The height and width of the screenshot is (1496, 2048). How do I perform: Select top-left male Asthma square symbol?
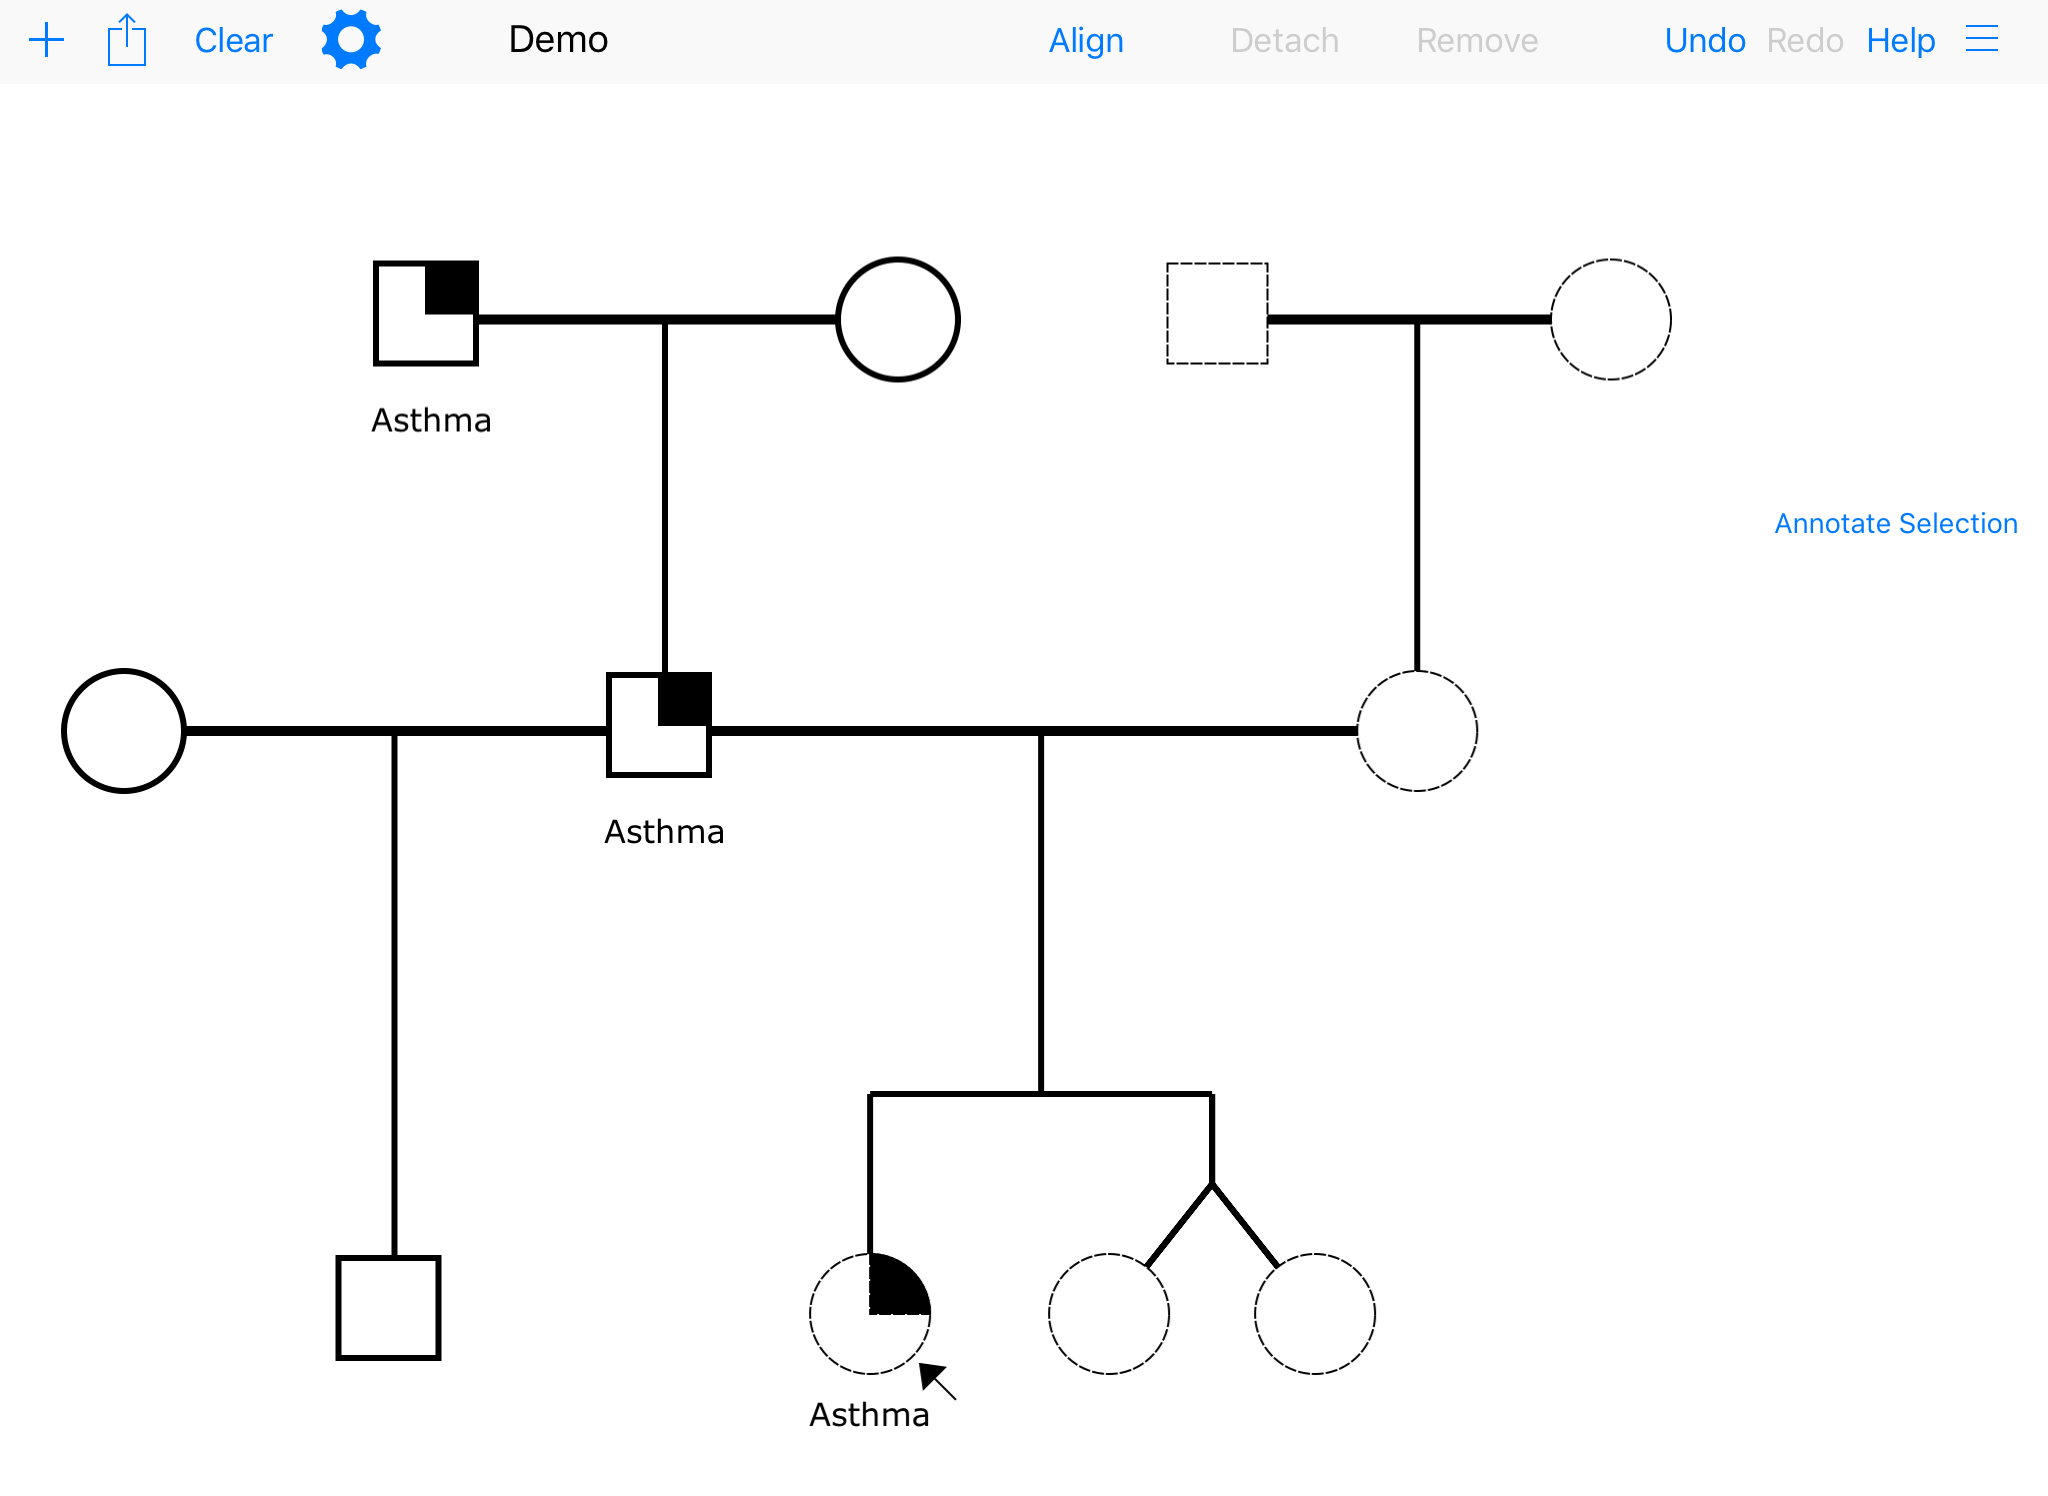click(x=426, y=314)
